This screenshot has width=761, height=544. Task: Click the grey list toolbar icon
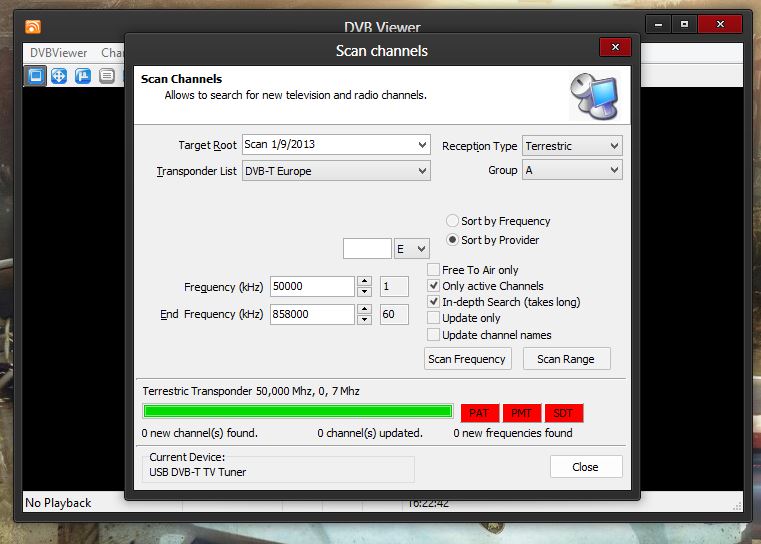107,76
